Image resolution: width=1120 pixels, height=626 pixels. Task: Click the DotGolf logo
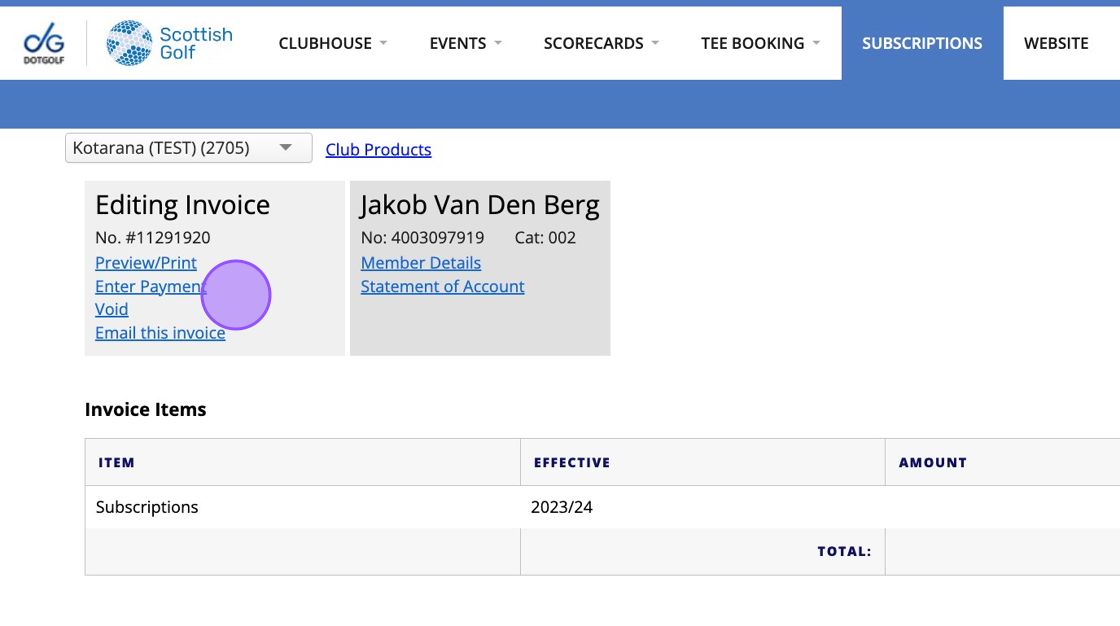[43, 43]
